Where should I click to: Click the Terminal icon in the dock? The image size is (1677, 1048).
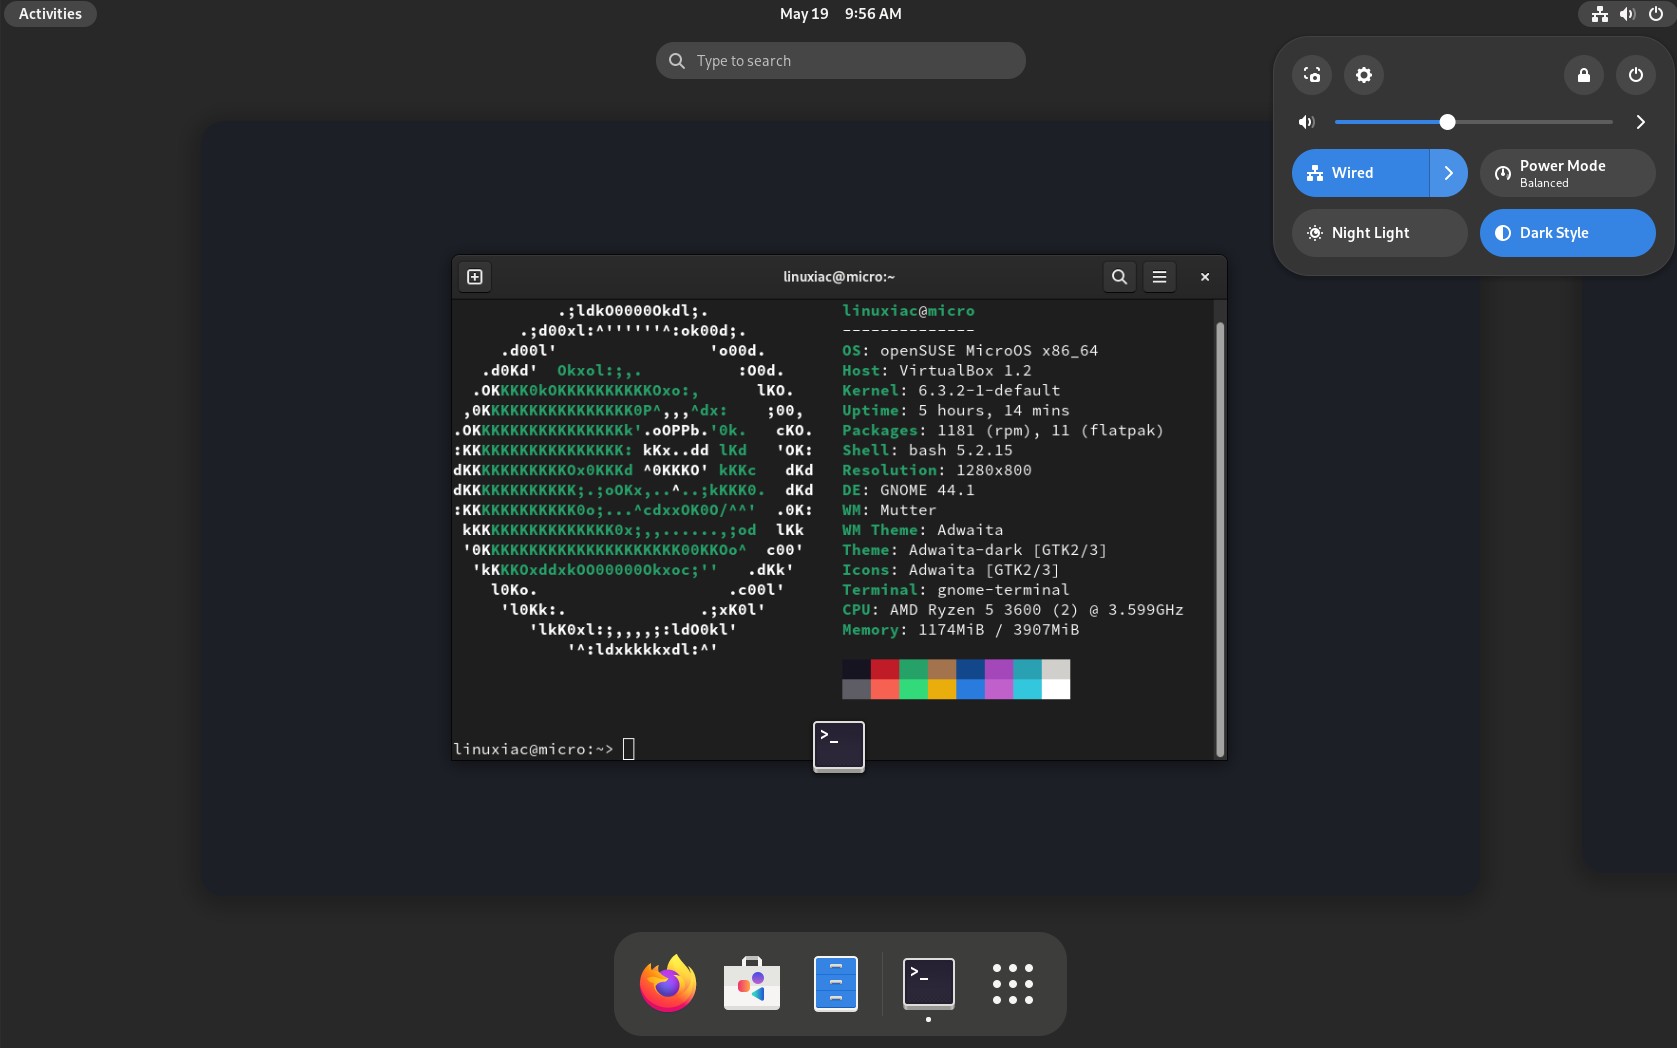(929, 984)
